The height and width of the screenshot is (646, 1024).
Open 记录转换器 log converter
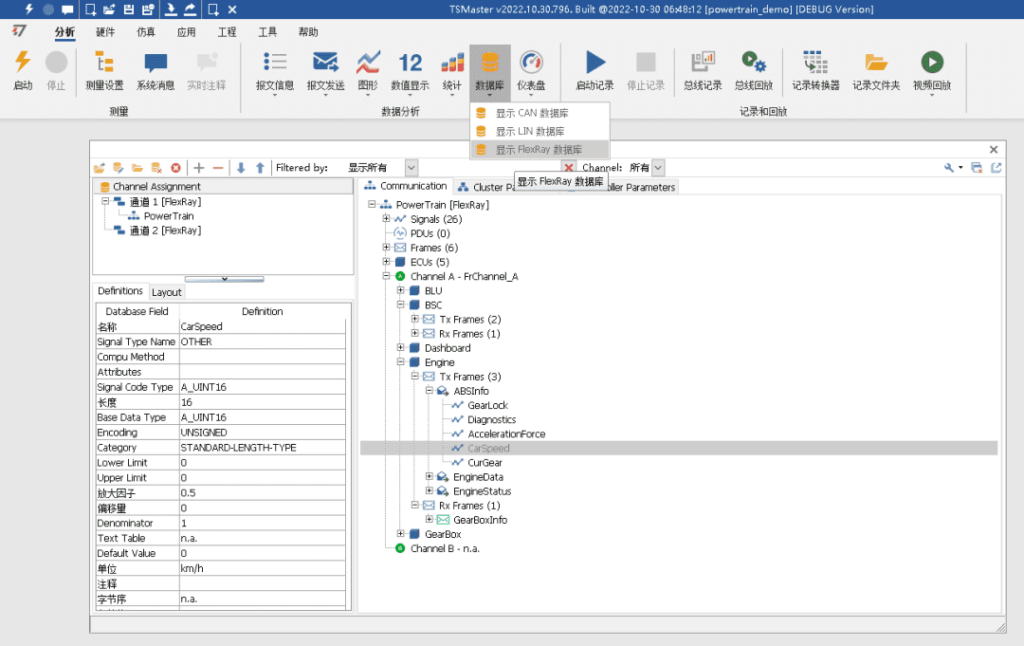click(816, 69)
